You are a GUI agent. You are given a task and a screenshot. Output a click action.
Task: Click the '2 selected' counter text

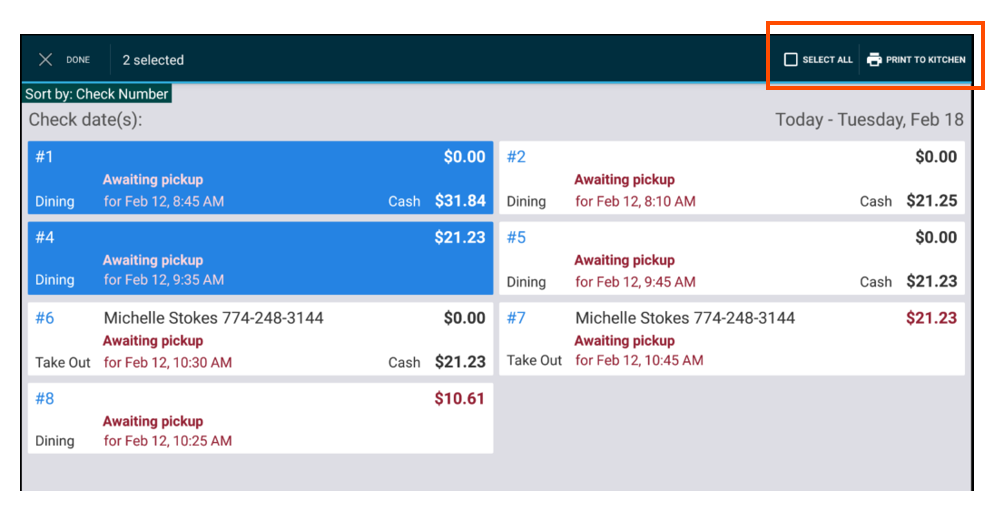153,60
